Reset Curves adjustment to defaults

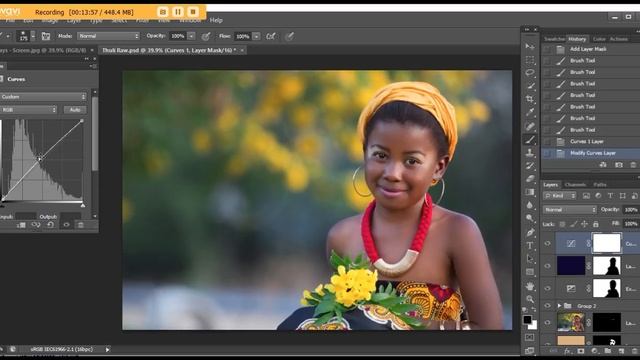51,225
